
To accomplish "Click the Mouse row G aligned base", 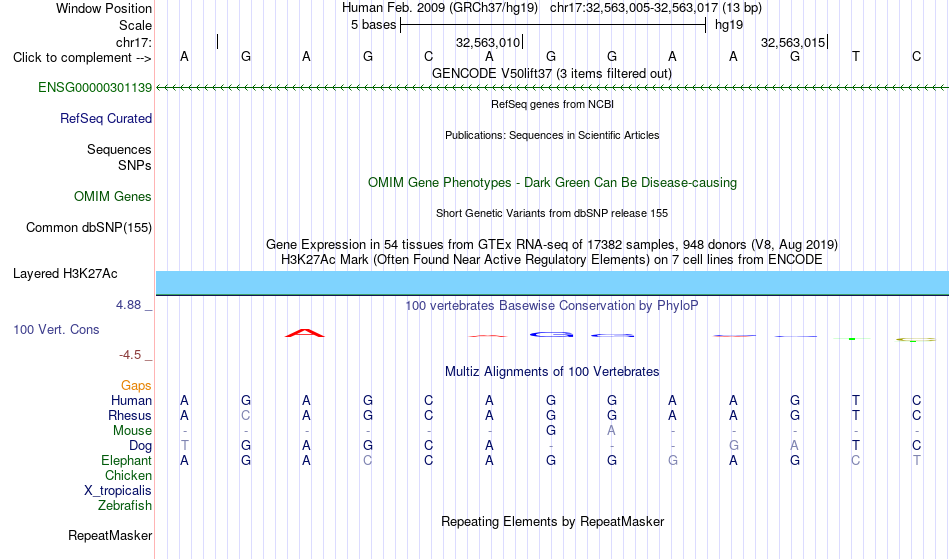I will pyautogui.click(x=551, y=431).
